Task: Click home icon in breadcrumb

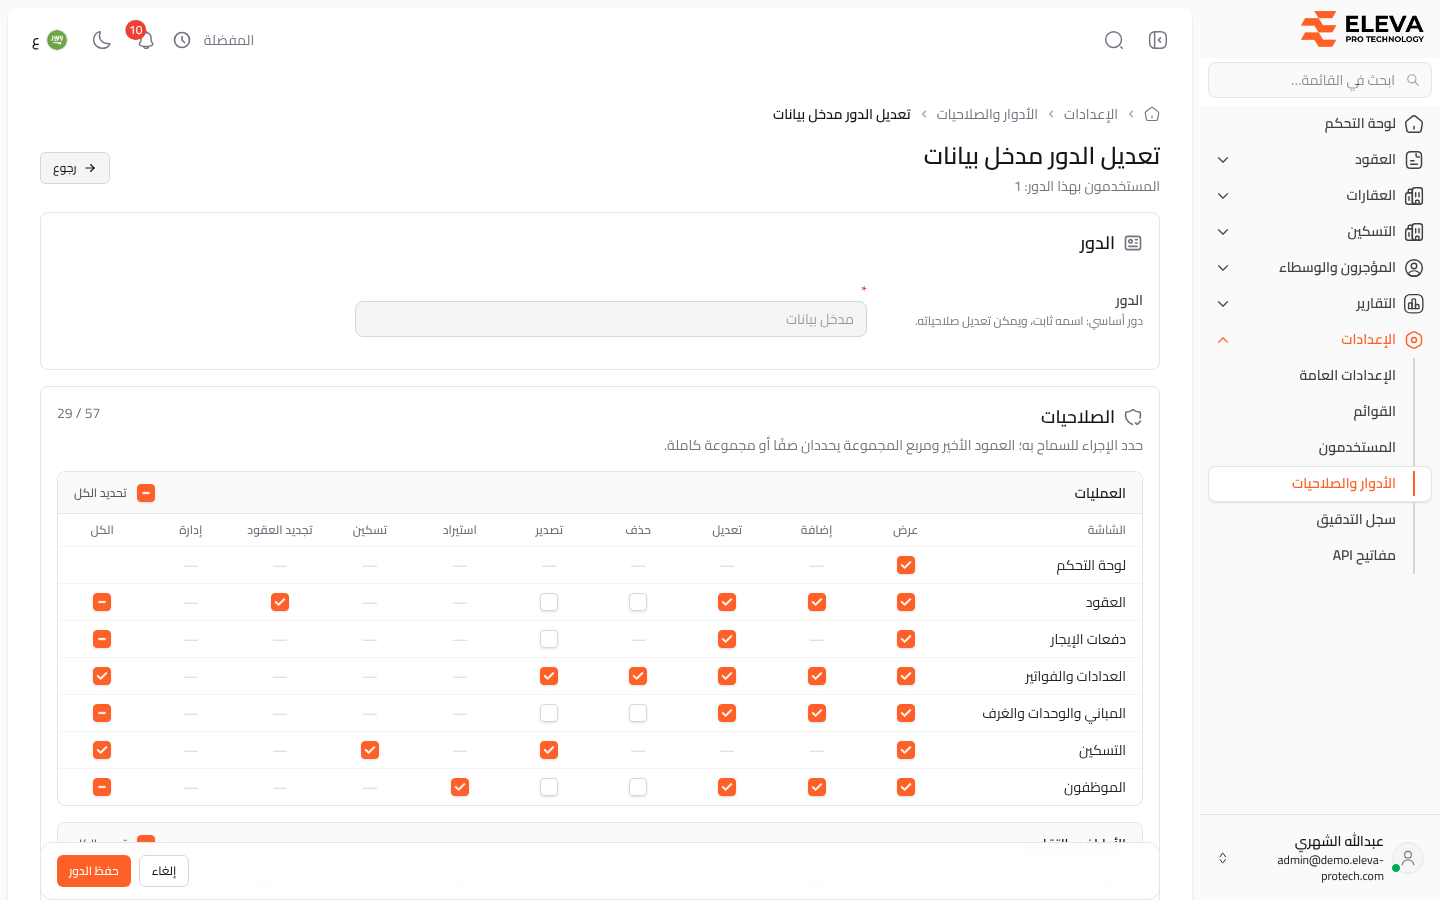Action: 1152,114
